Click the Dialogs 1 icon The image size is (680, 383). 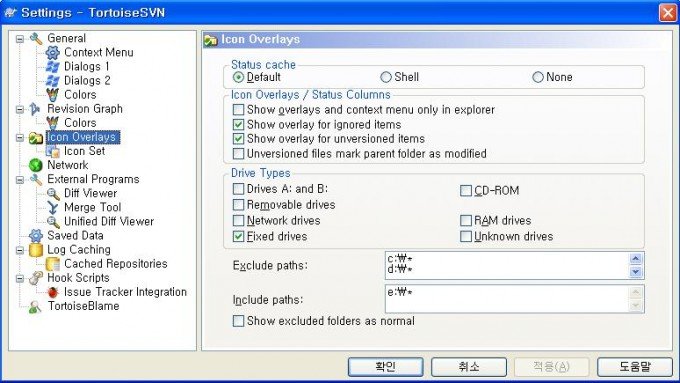pos(52,67)
